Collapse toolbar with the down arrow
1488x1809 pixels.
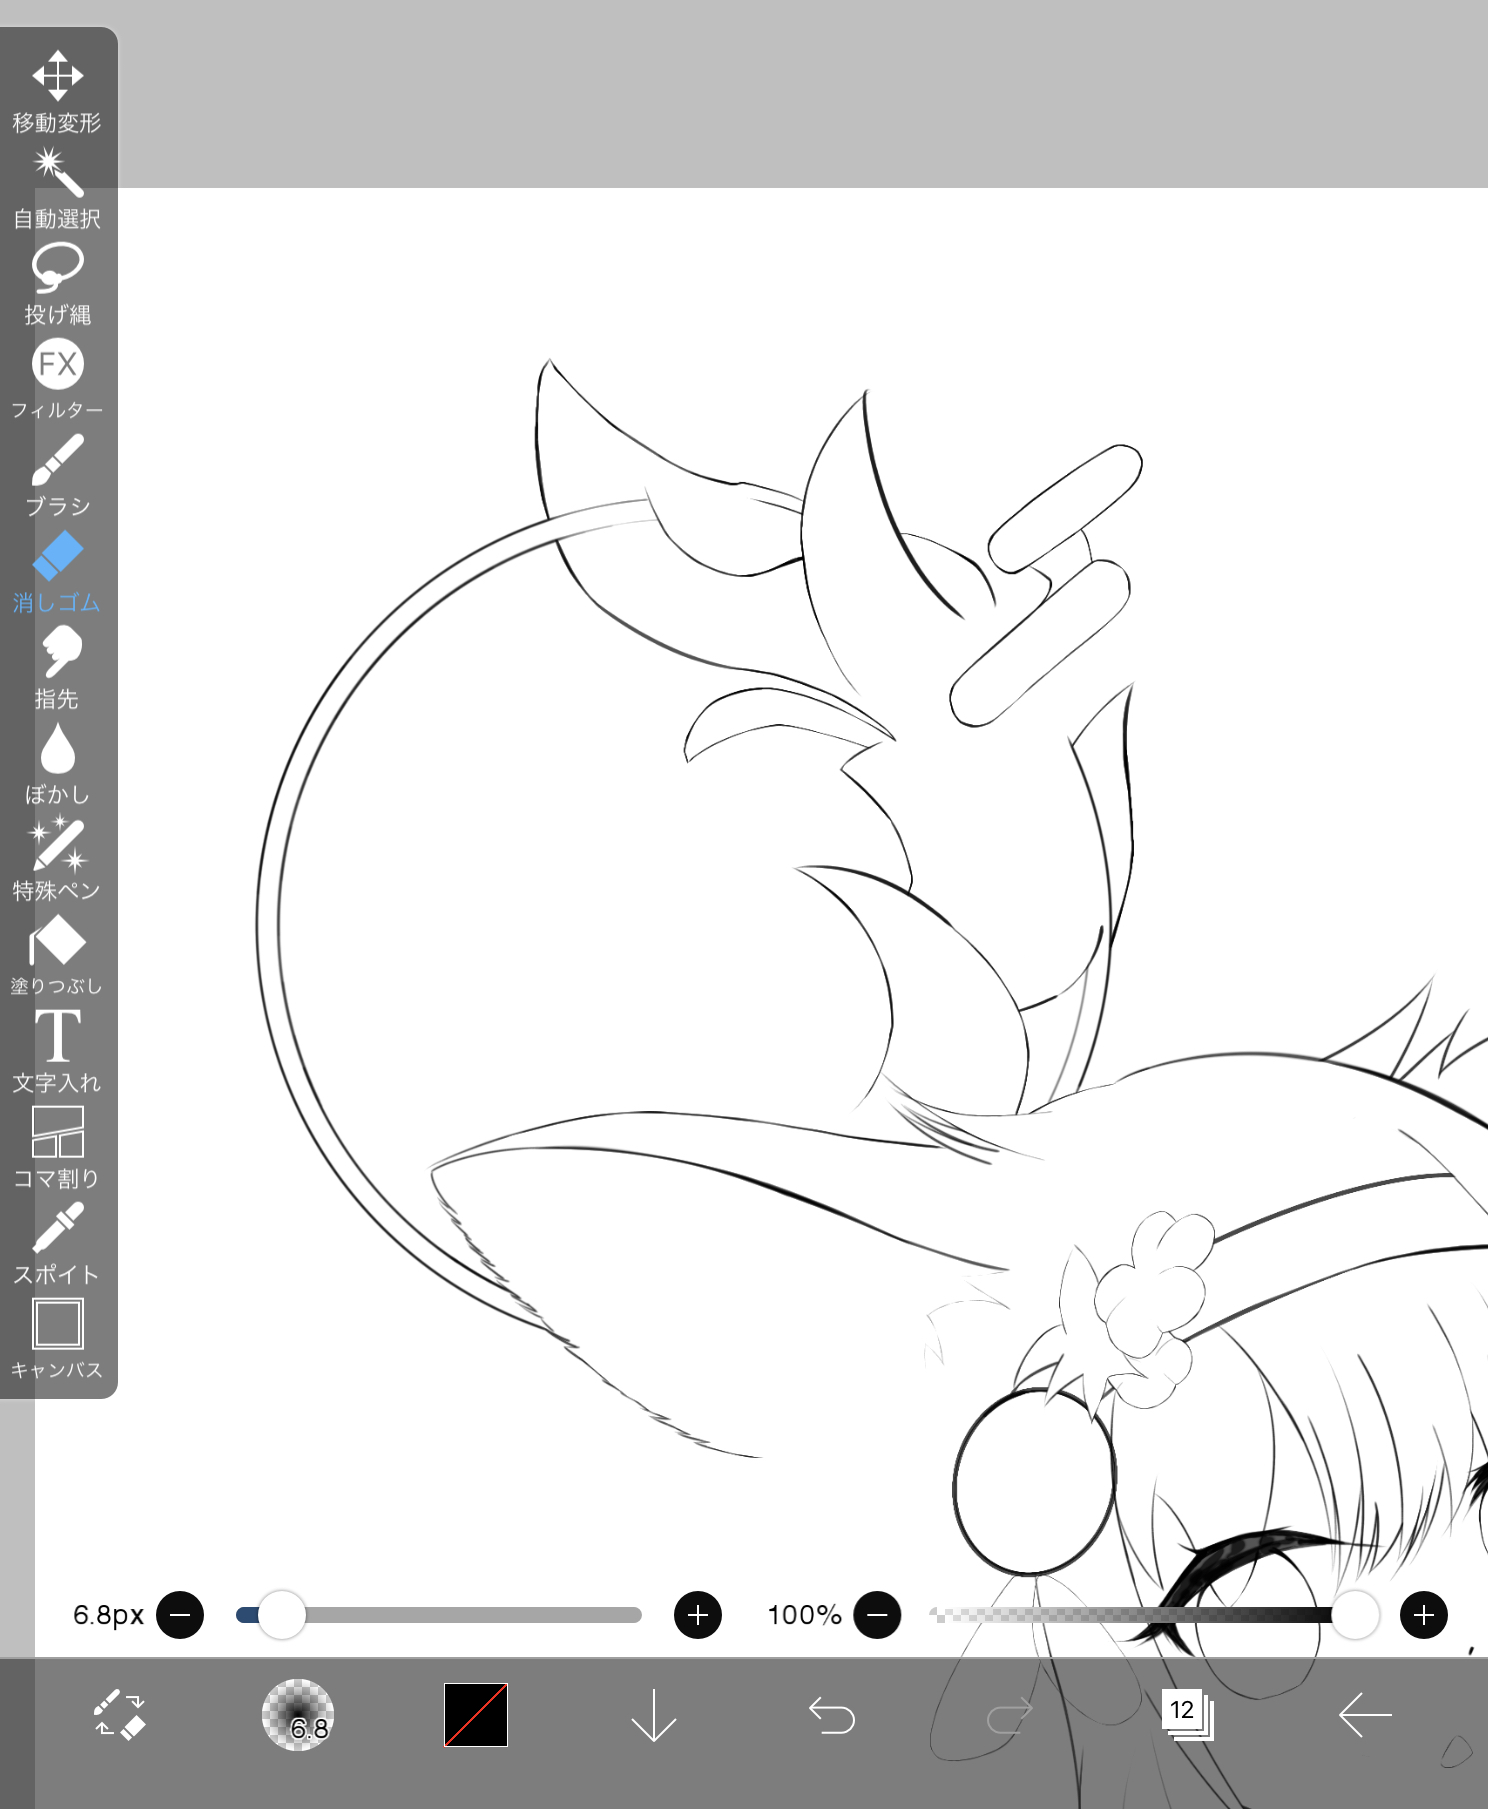[654, 1715]
